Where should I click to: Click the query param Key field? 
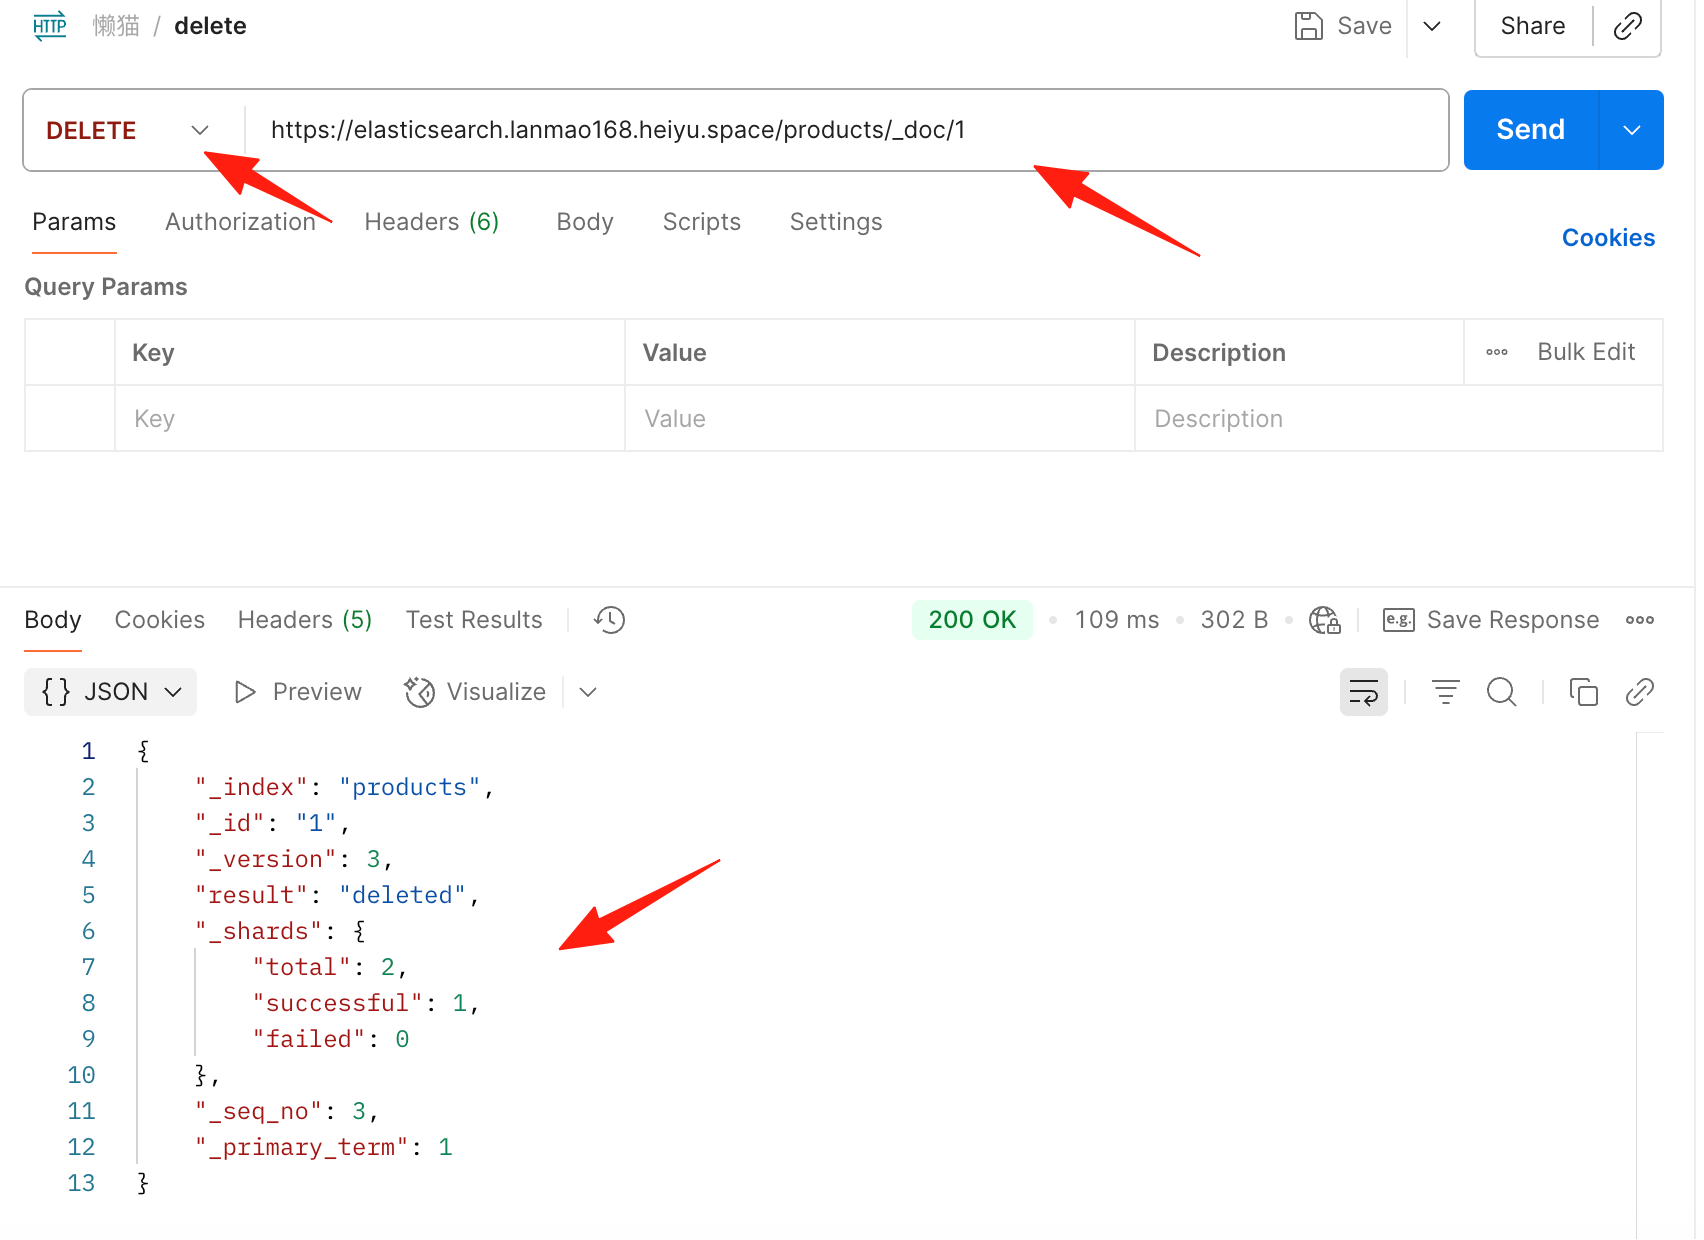point(370,419)
